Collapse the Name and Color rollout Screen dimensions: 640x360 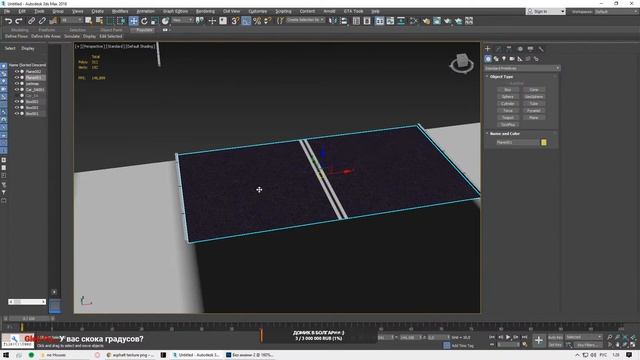pyautogui.click(x=504, y=133)
